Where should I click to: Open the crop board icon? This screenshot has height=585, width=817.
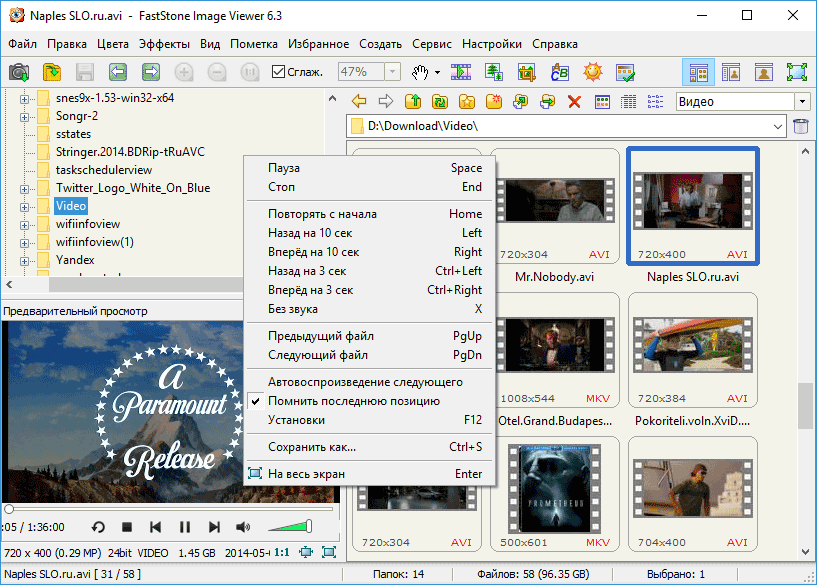point(527,72)
